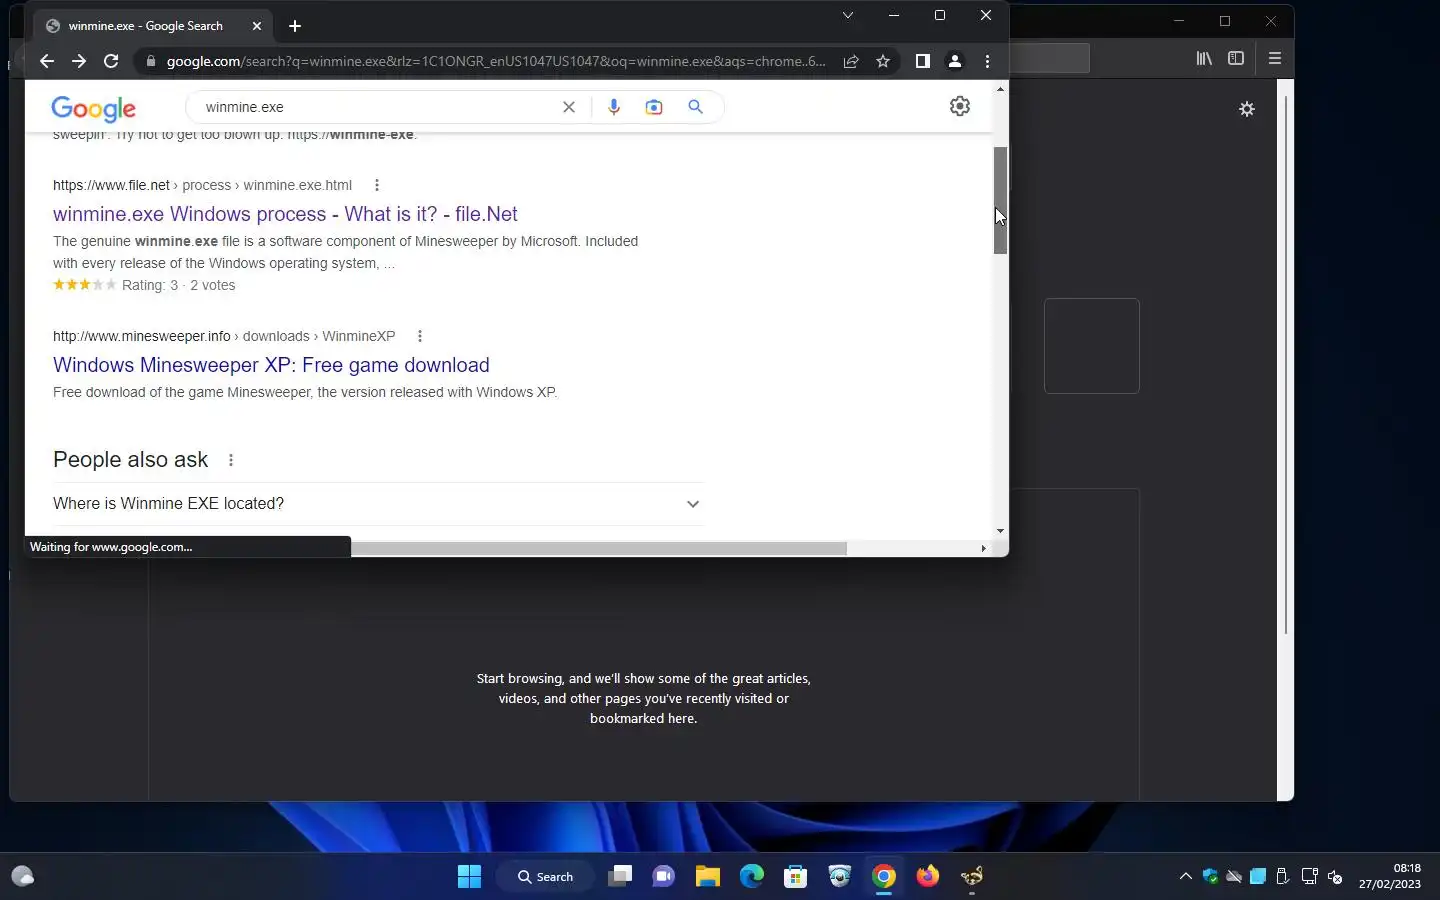The width and height of the screenshot is (1440, 900).
Task: Clear the search query with X
Action: tap(569, 107)
